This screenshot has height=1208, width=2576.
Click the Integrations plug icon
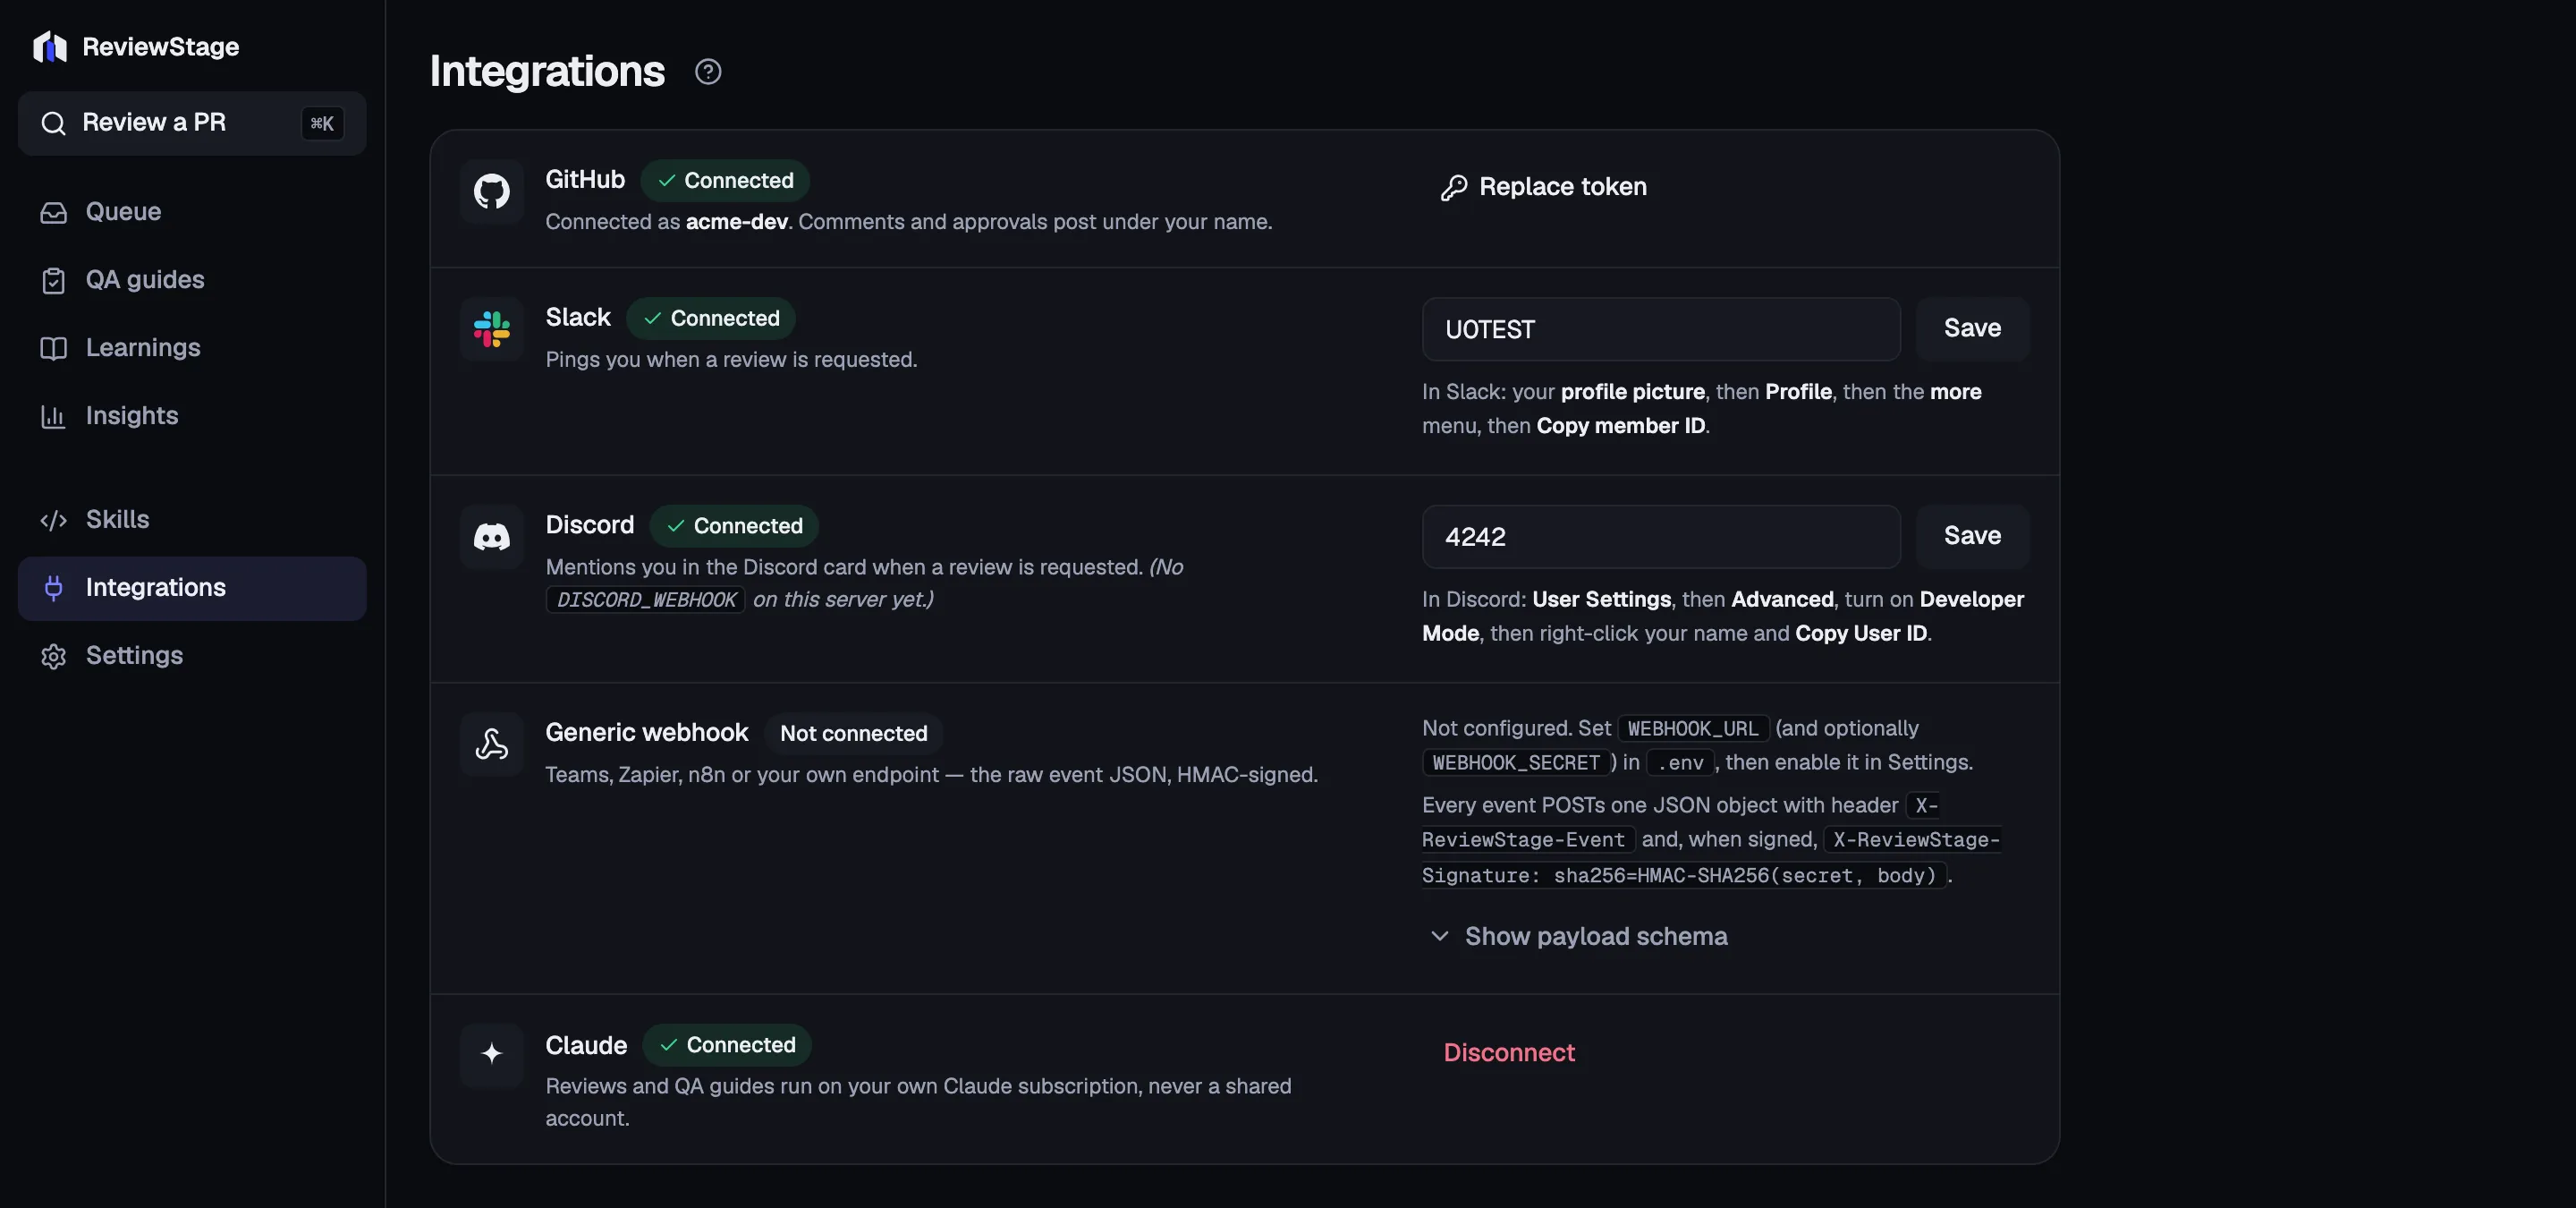pyautogui.click(x=53, y=588)
